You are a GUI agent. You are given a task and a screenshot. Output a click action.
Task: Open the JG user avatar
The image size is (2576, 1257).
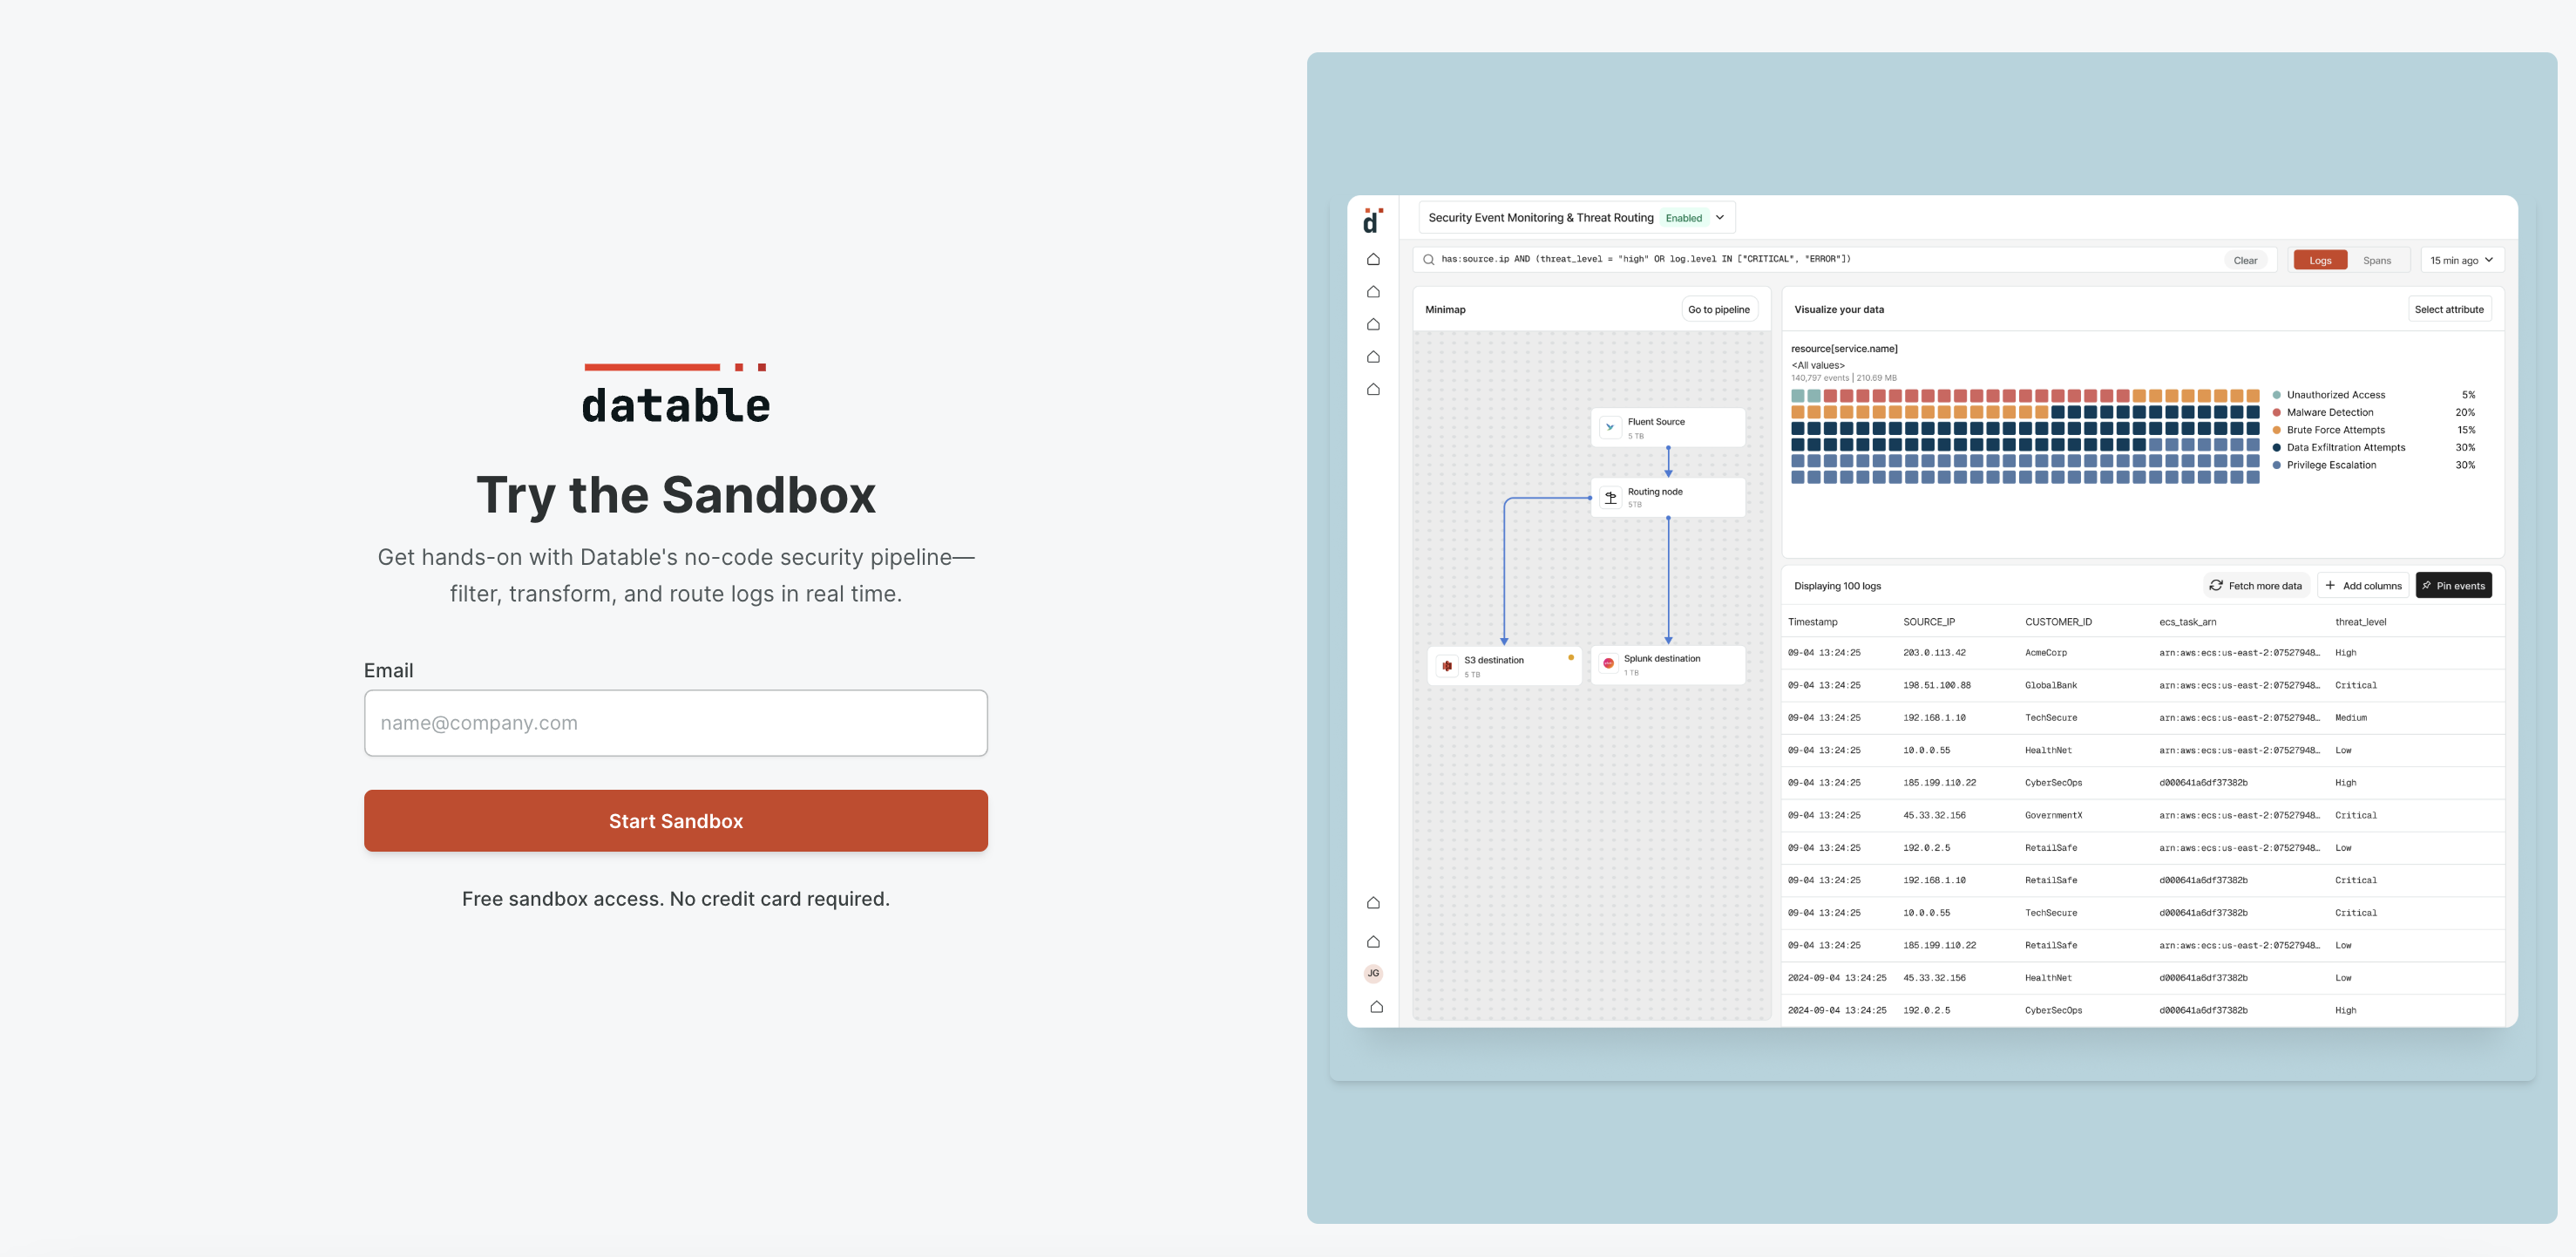[x=1373, y=973]
